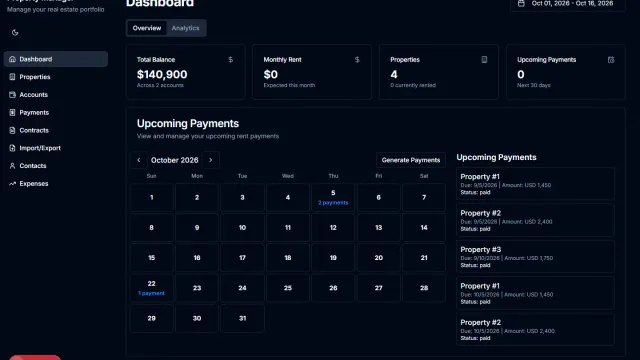Screen dimensions: 640x360
Task: Click the Import/Export file icon in sidebar
Action: pos(12,148)
